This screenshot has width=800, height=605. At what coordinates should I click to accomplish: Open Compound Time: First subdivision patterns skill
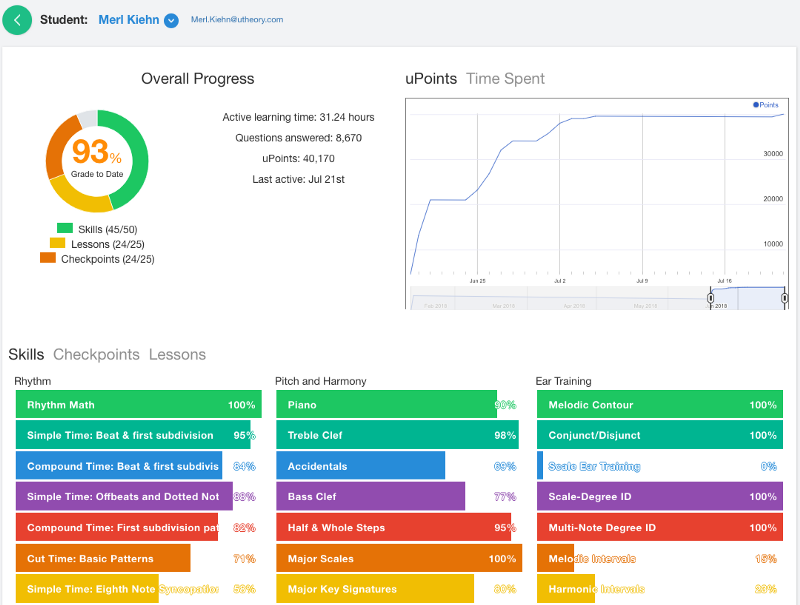[139, 527]
